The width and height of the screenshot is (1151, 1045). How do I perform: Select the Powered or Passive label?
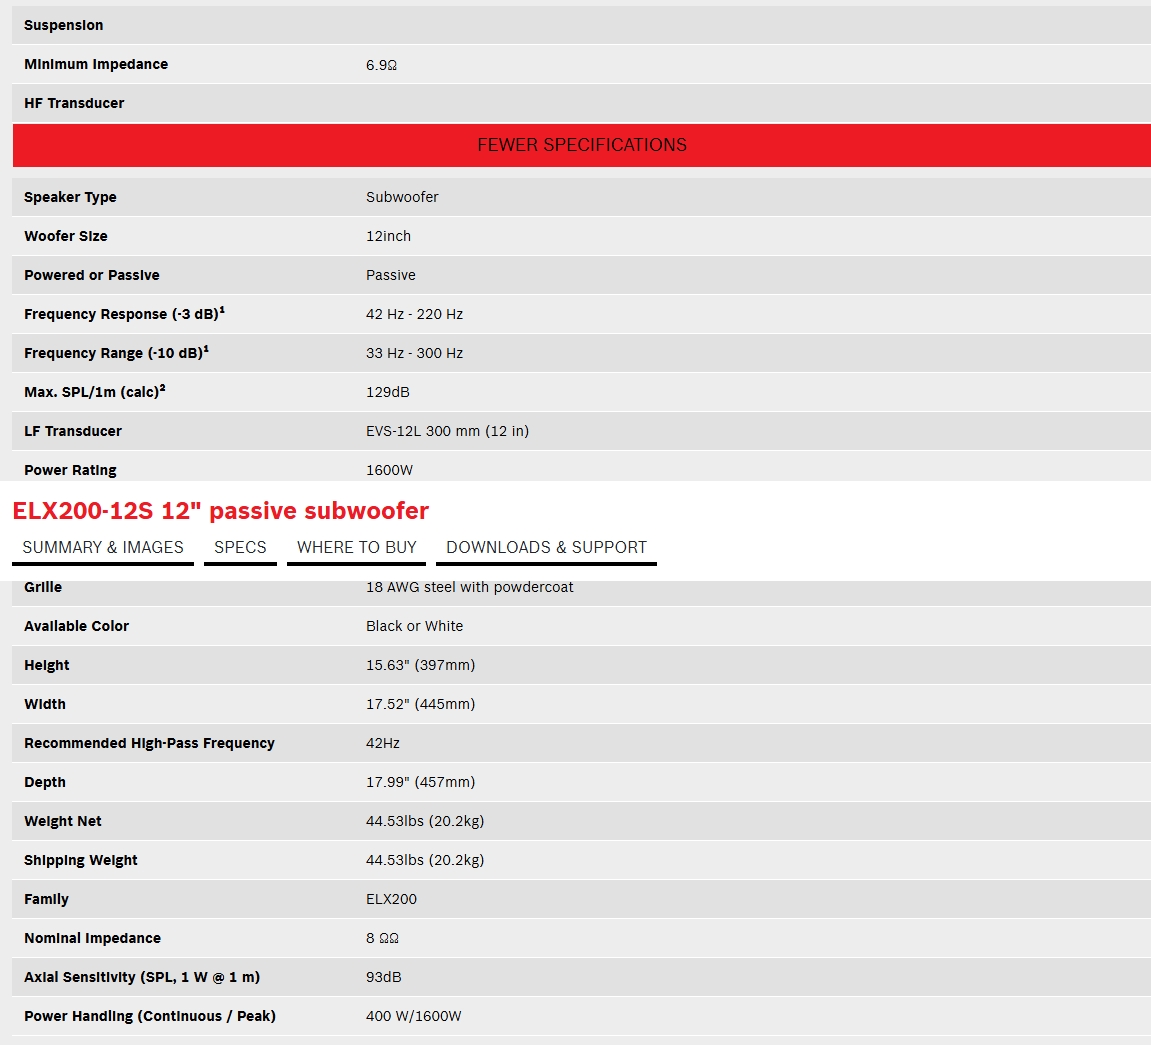click(92, 275)
